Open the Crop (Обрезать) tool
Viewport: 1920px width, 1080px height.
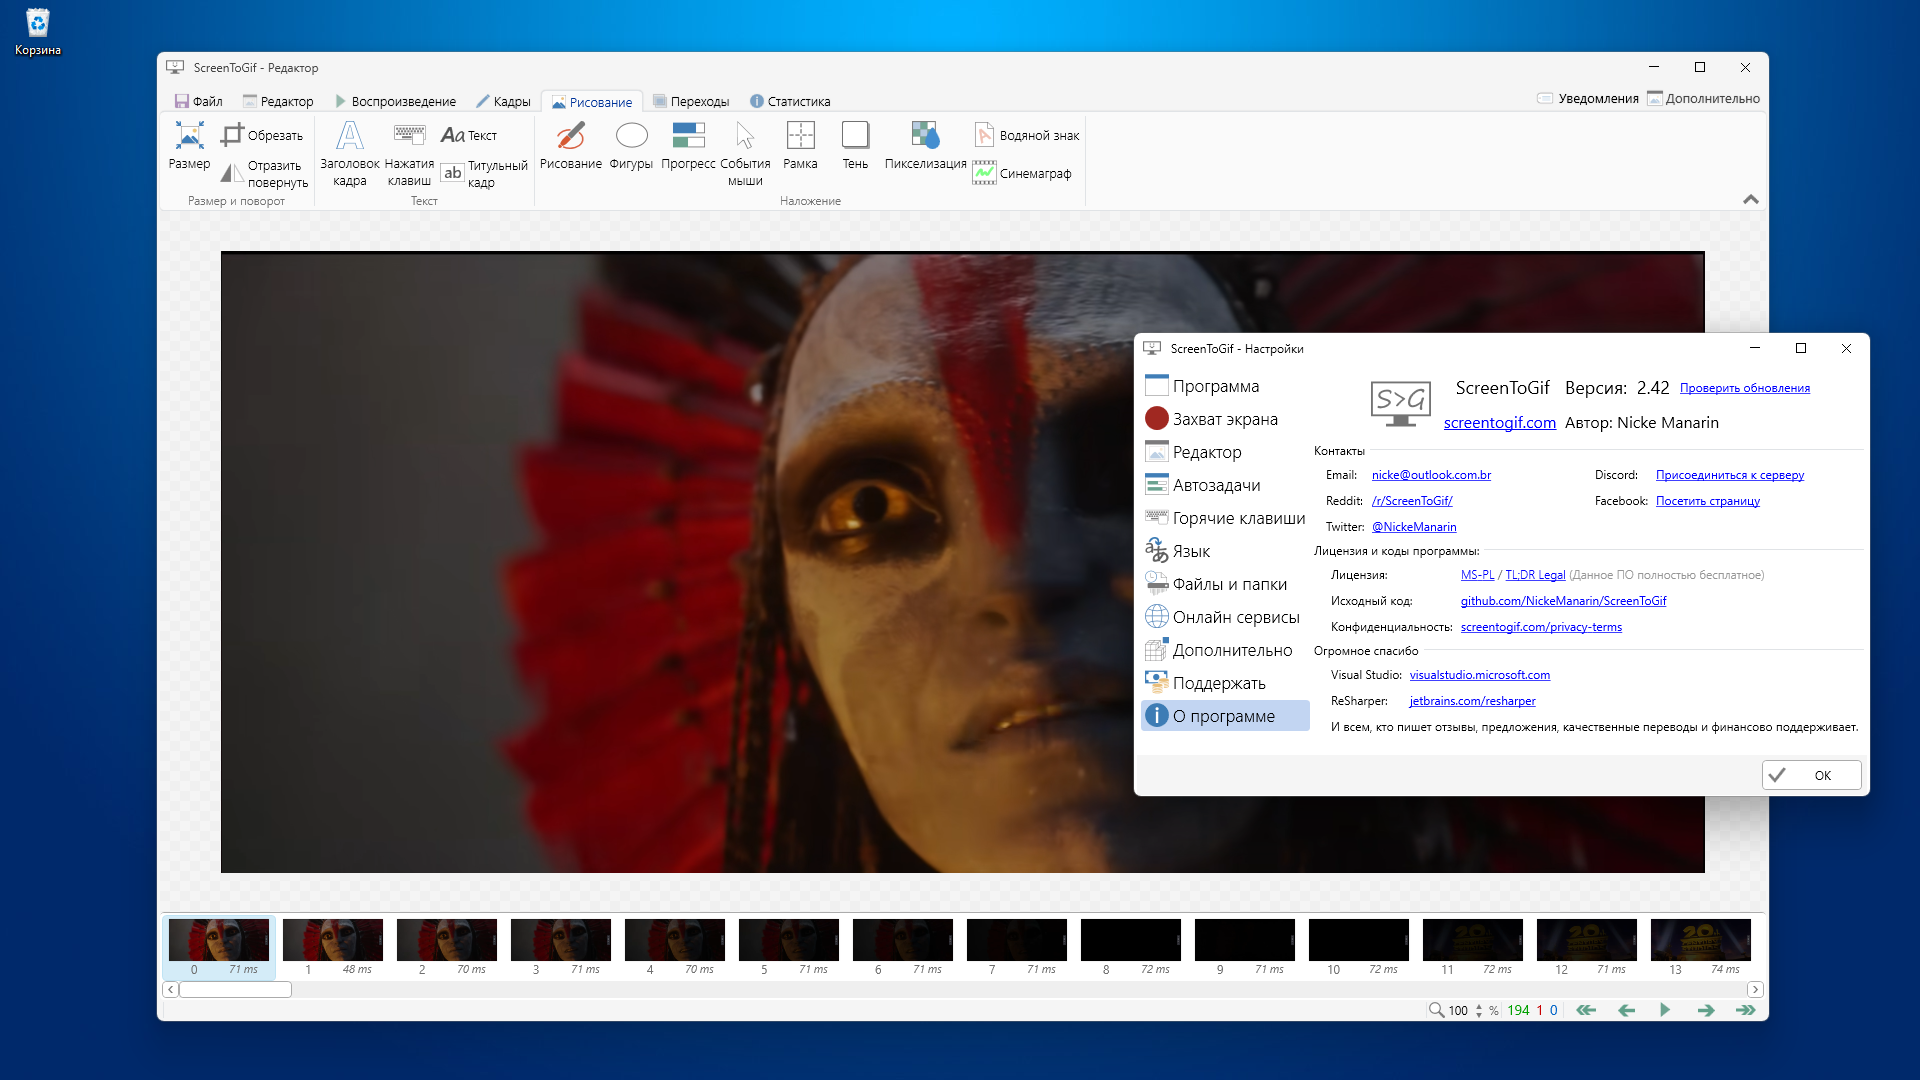tap(262, 135)
